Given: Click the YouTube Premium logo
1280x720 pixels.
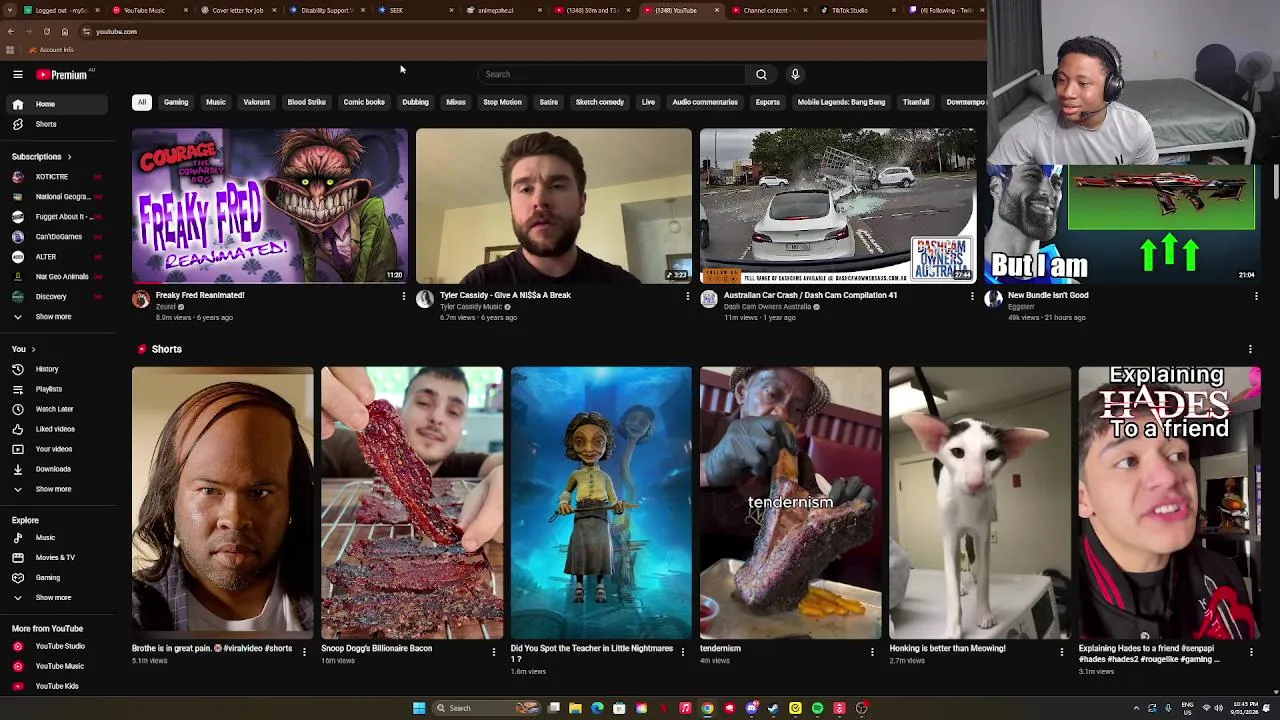Looking at the screenshot, I should coord(62,74).
